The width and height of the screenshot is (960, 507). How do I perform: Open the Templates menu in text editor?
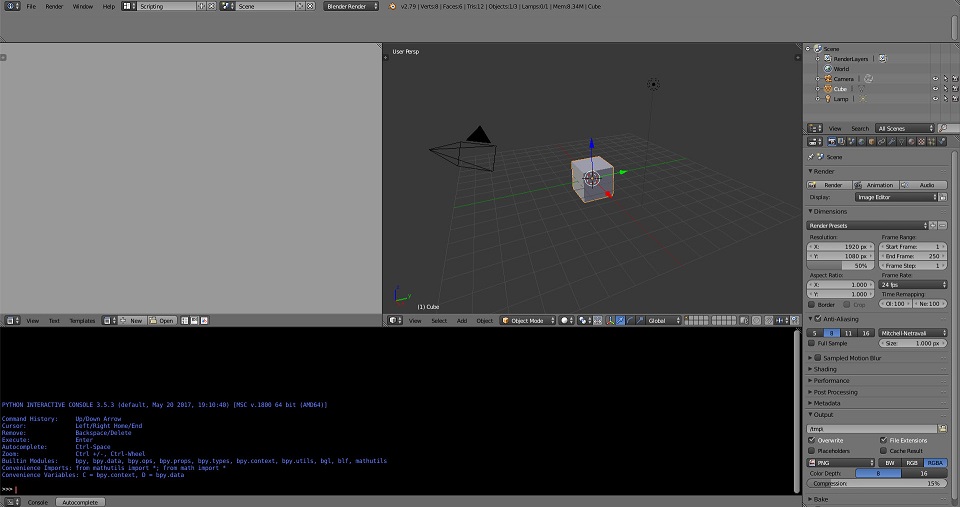click(x=82, y=320)
